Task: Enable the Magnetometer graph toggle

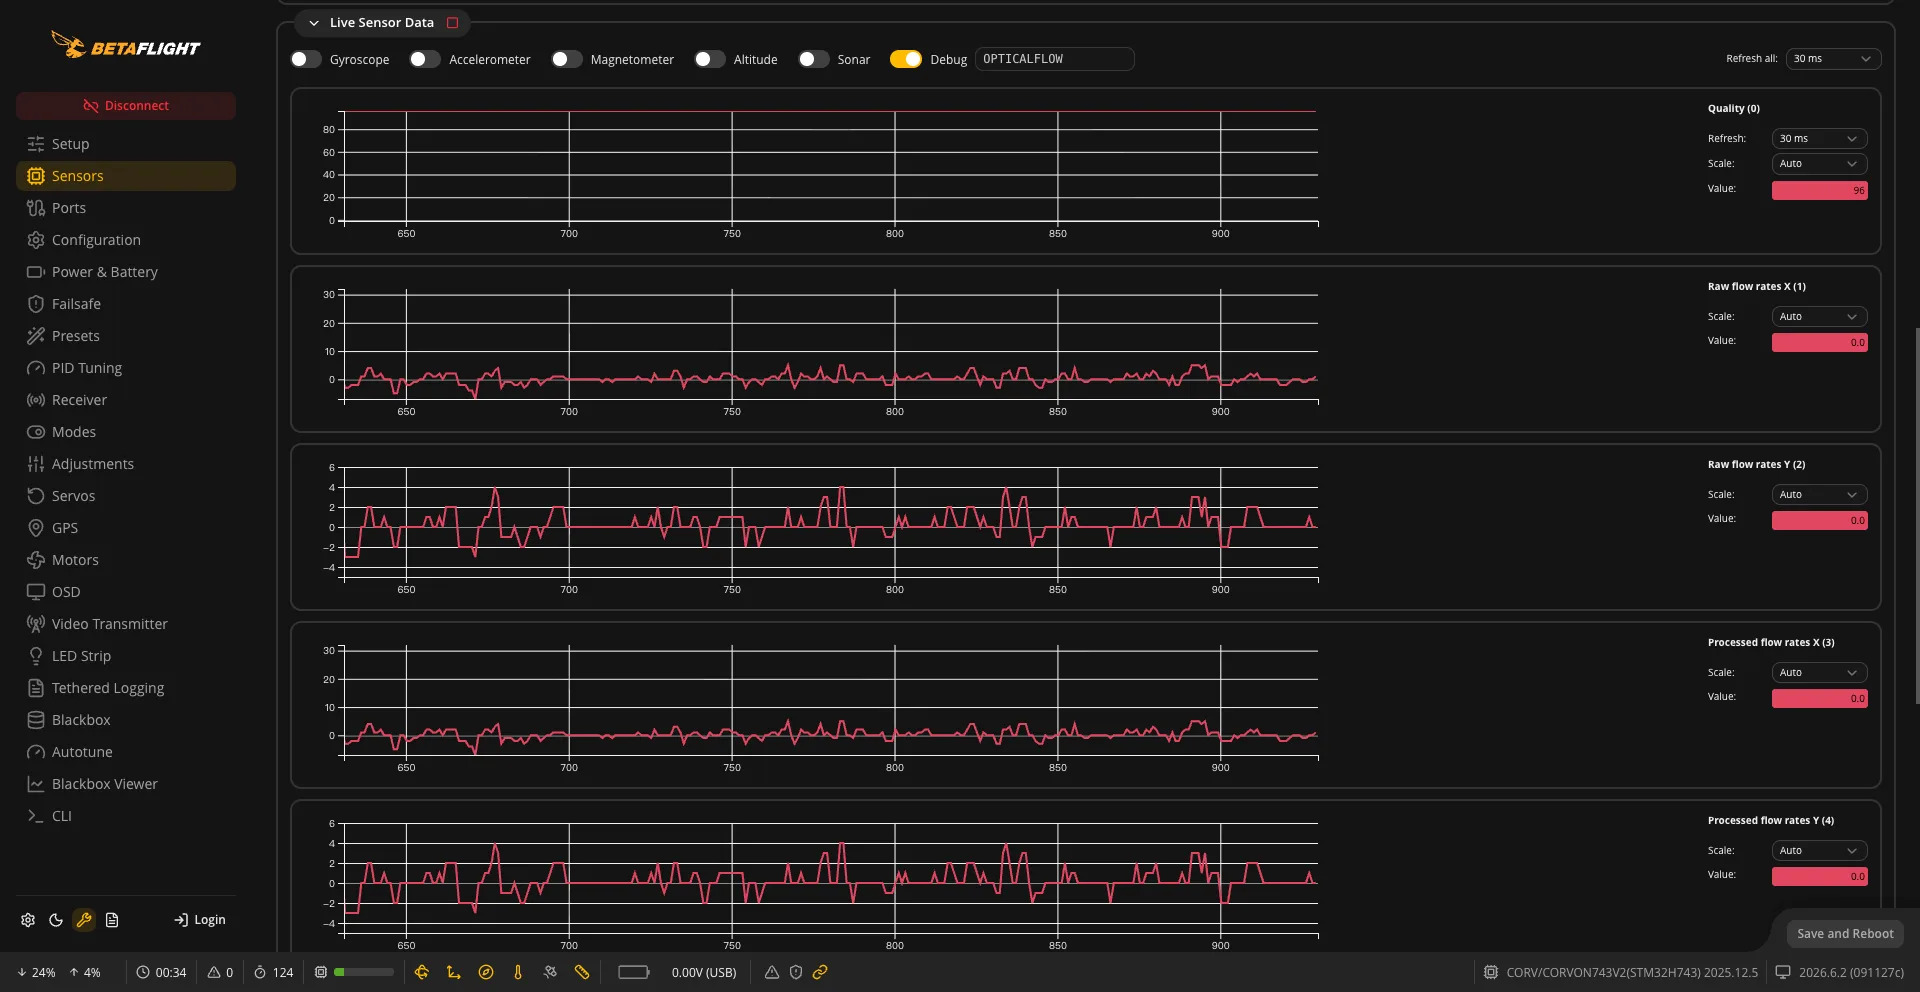Action: point(567,60)
